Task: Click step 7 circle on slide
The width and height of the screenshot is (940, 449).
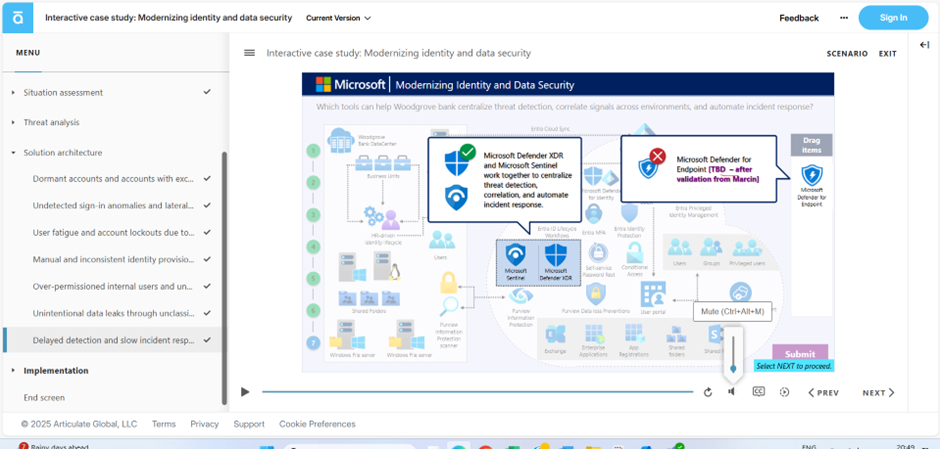Action: click(x=313, y=343)
